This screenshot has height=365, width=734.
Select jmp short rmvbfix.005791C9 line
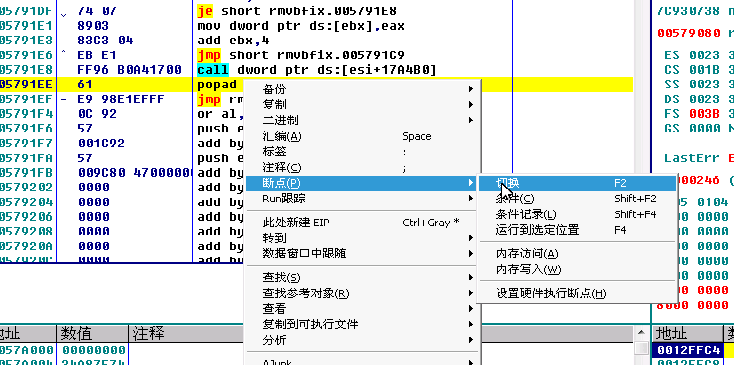(x=301, y=55)
